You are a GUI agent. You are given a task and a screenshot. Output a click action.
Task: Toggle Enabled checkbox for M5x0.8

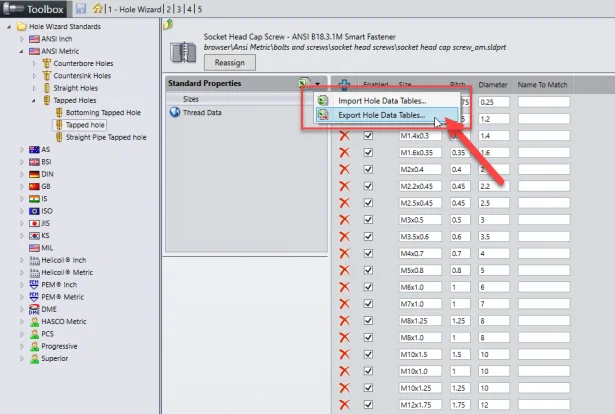[x=368, y=270]
